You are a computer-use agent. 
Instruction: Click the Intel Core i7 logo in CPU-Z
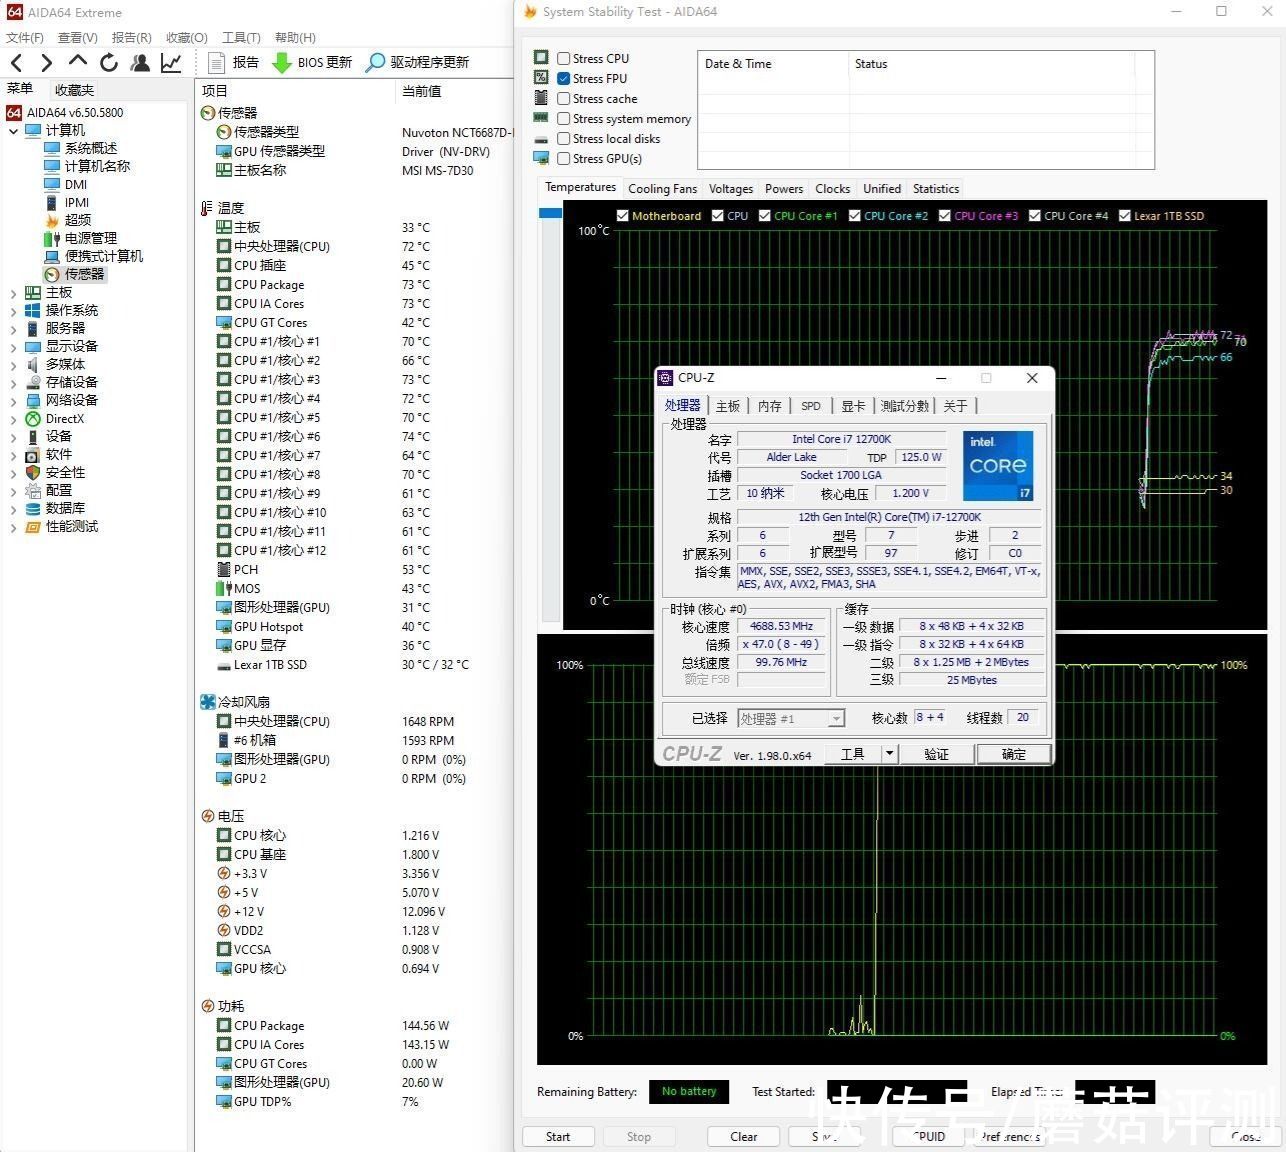pyautogui.click(x=998, y=465)
